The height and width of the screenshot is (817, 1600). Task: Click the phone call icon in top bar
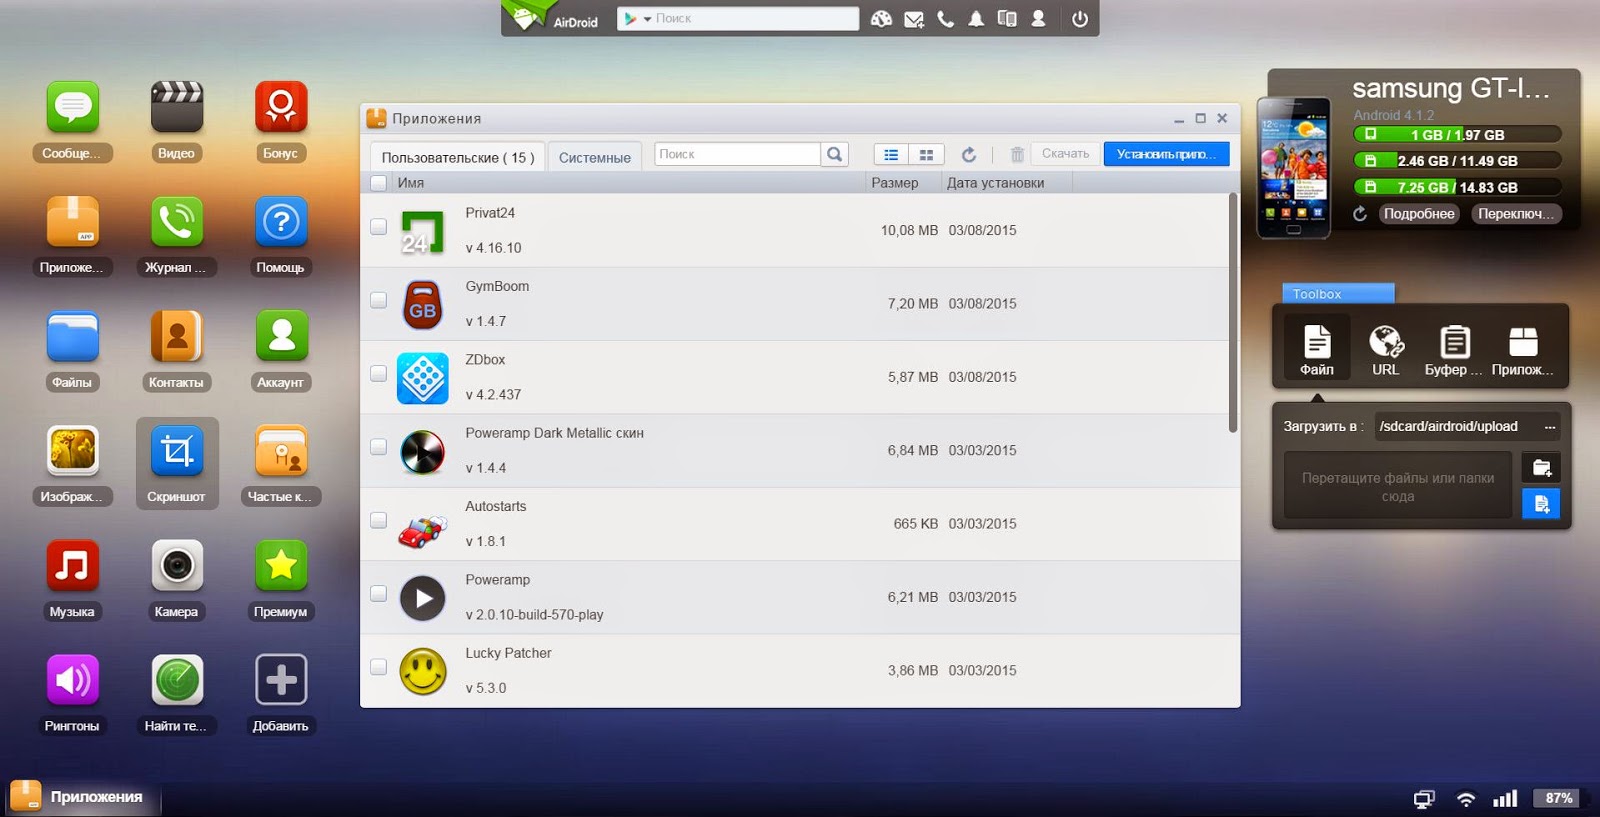click(x=945, y=19)
